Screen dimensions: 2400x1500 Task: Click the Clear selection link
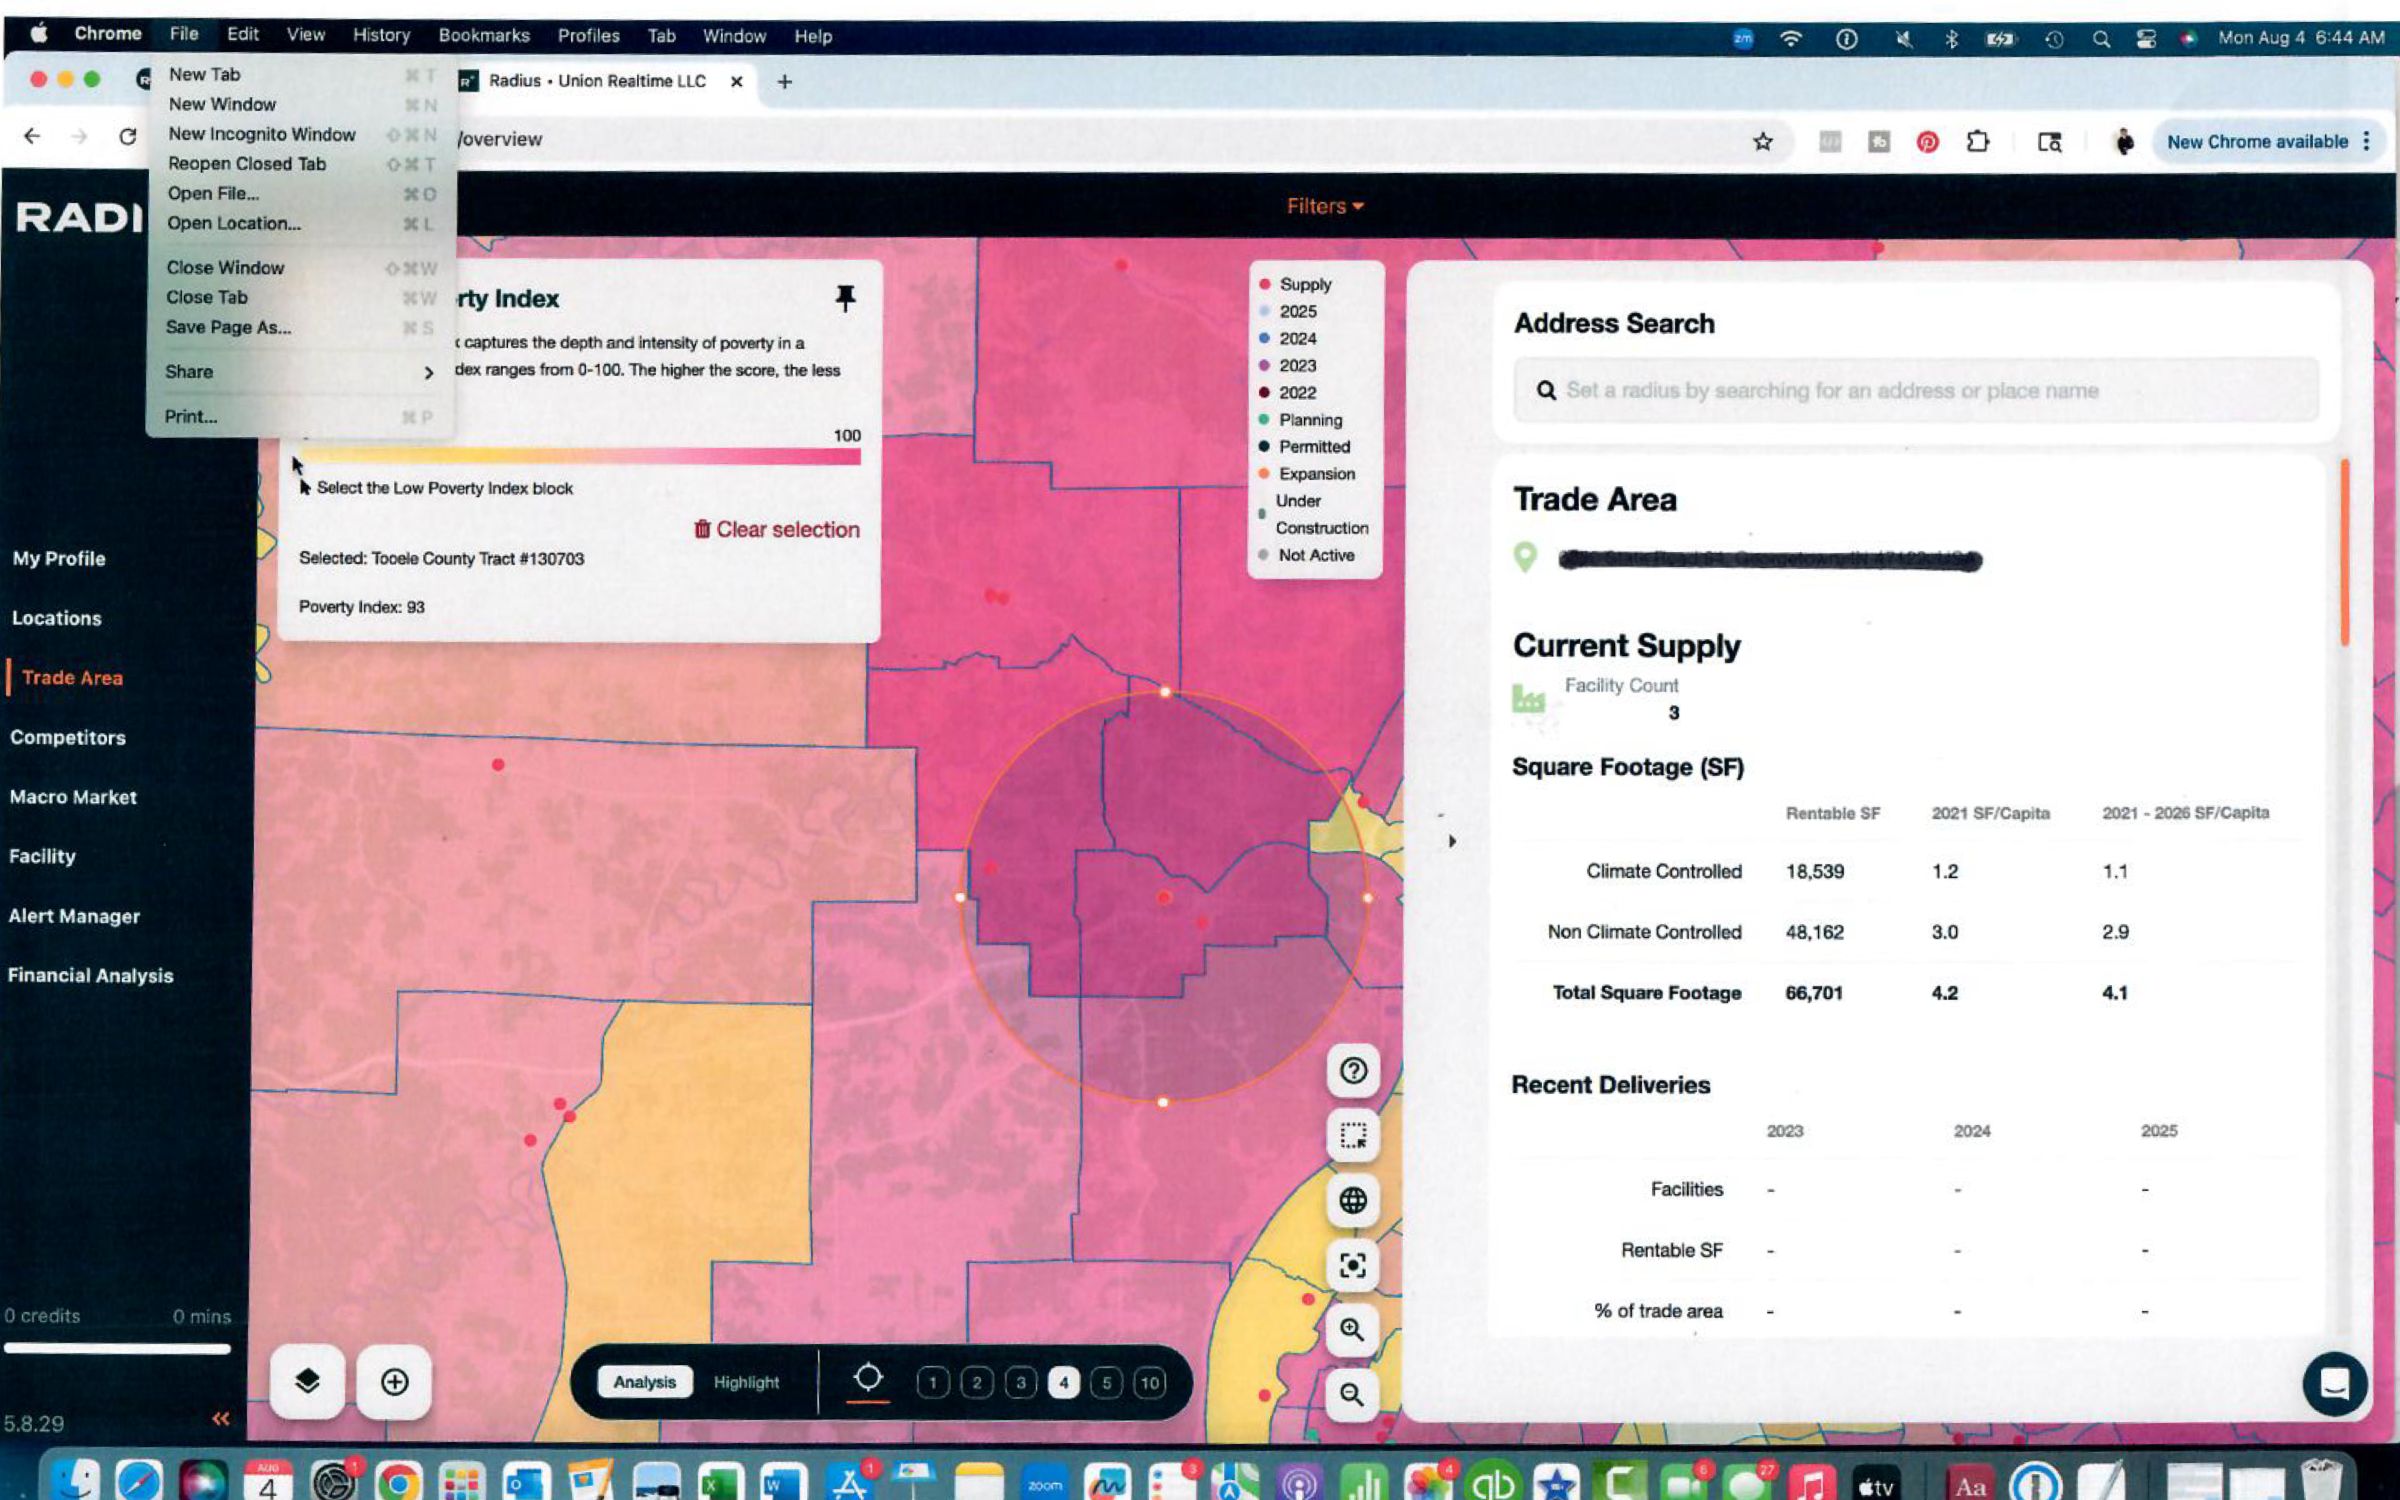[777, 529]
